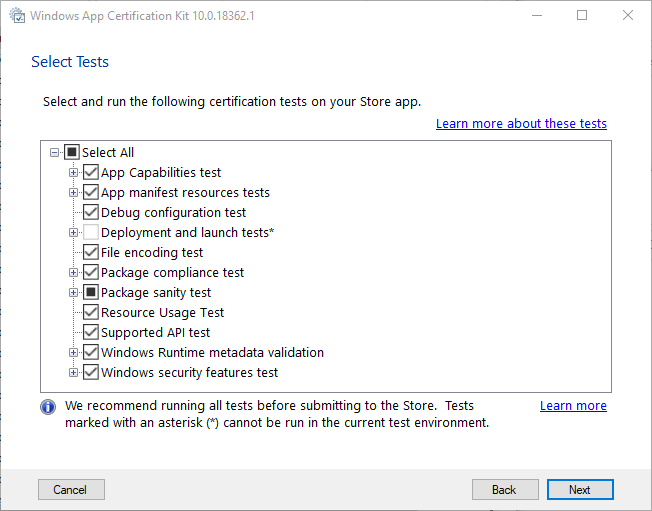Screen dimensions: 652x511
Task: Maximize the Certification Kit window
Action: tap(582, 15)
